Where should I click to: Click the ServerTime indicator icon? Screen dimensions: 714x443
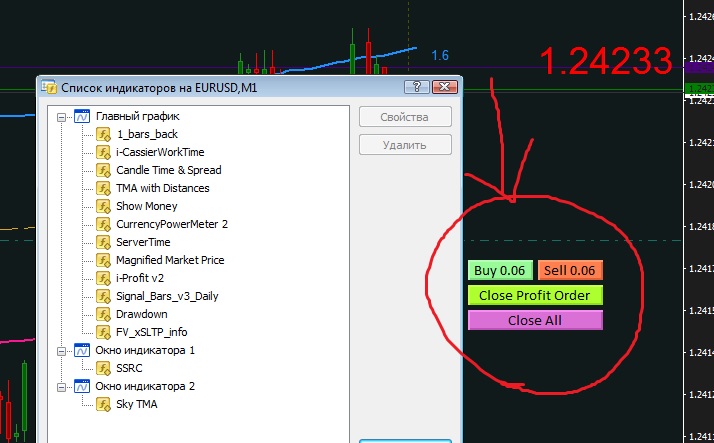[103, 242]
